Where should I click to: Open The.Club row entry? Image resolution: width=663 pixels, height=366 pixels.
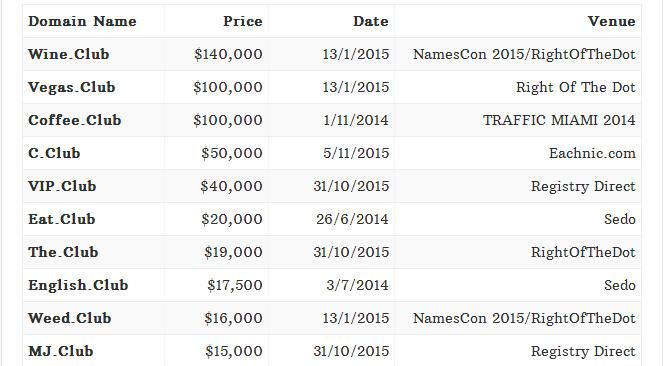63,252
